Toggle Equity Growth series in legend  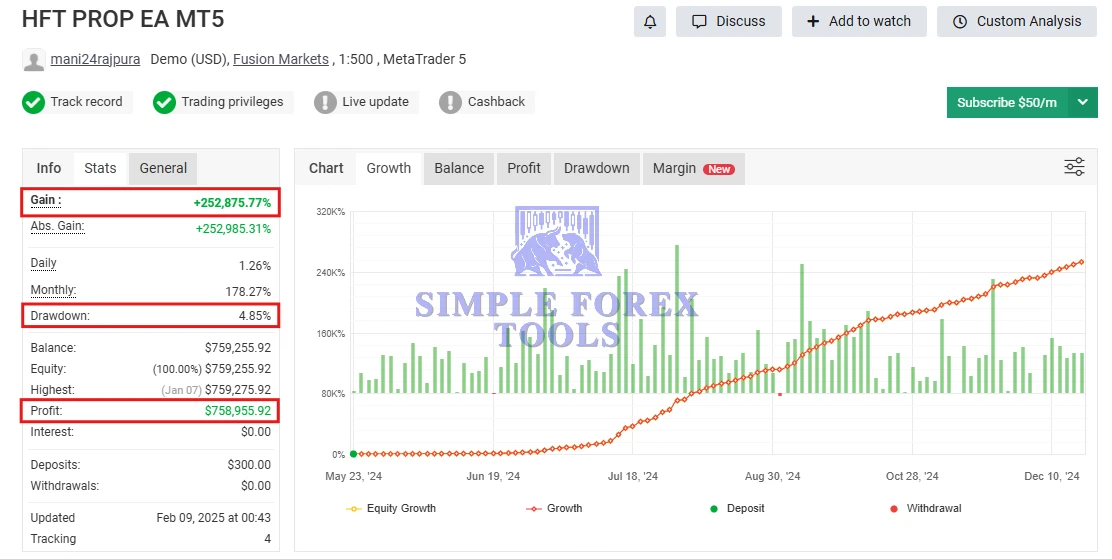point(391,508)
